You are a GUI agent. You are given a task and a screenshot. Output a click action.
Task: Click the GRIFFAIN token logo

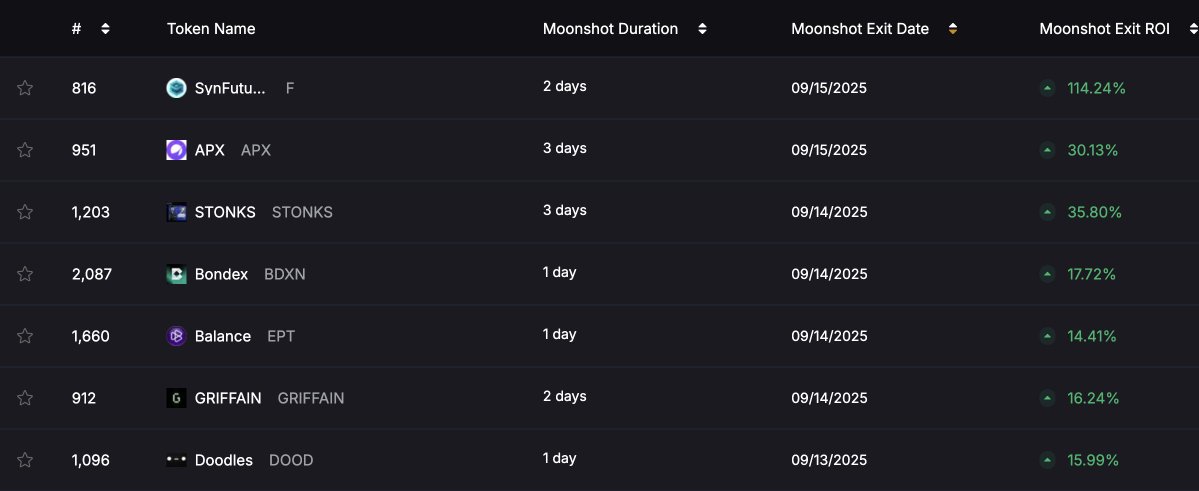[176, 398]
